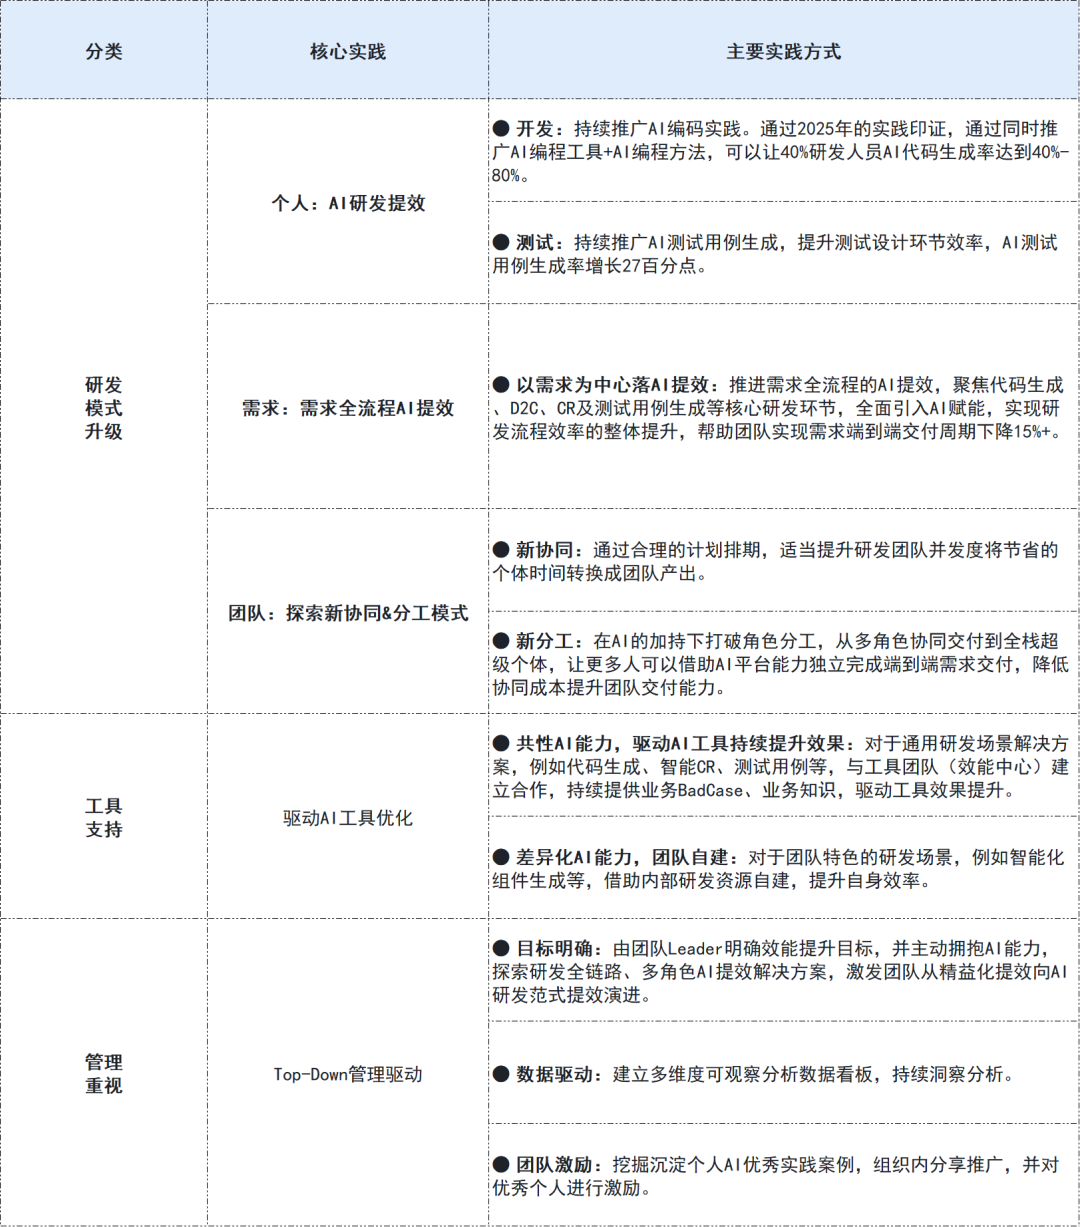Click the bullet icon before 新协同
Screen dimensions: 1080x1227
[x=500, y=547]
